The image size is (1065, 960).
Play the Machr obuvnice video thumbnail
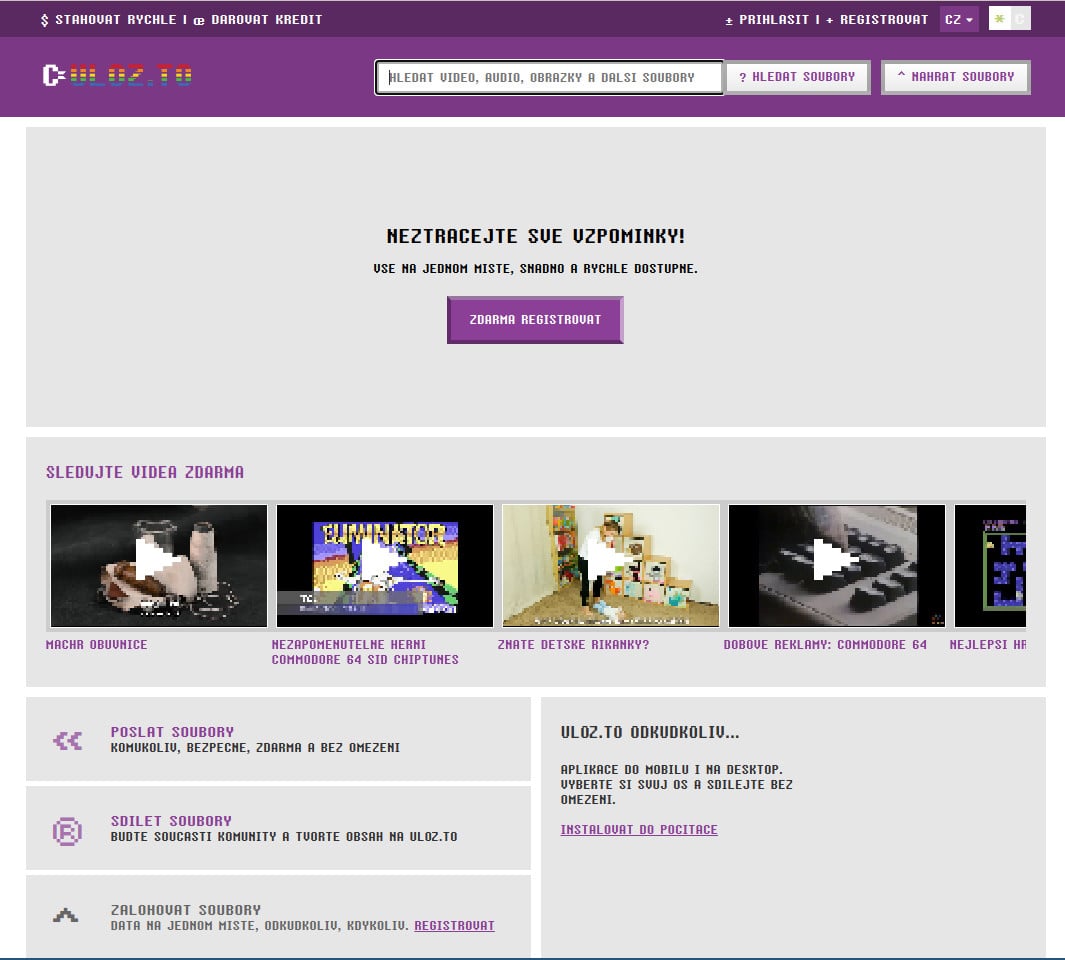159,565
